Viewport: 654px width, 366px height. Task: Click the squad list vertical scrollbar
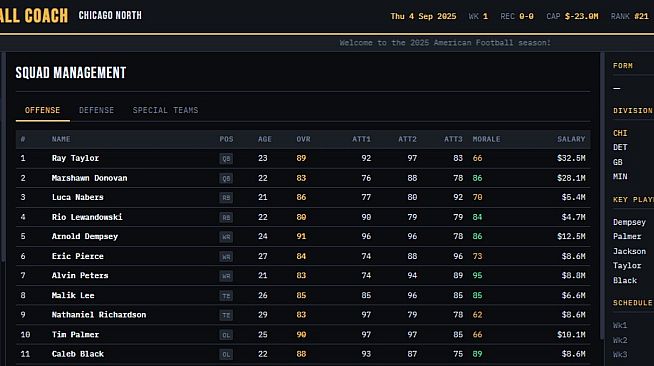[x=602, y=196]
